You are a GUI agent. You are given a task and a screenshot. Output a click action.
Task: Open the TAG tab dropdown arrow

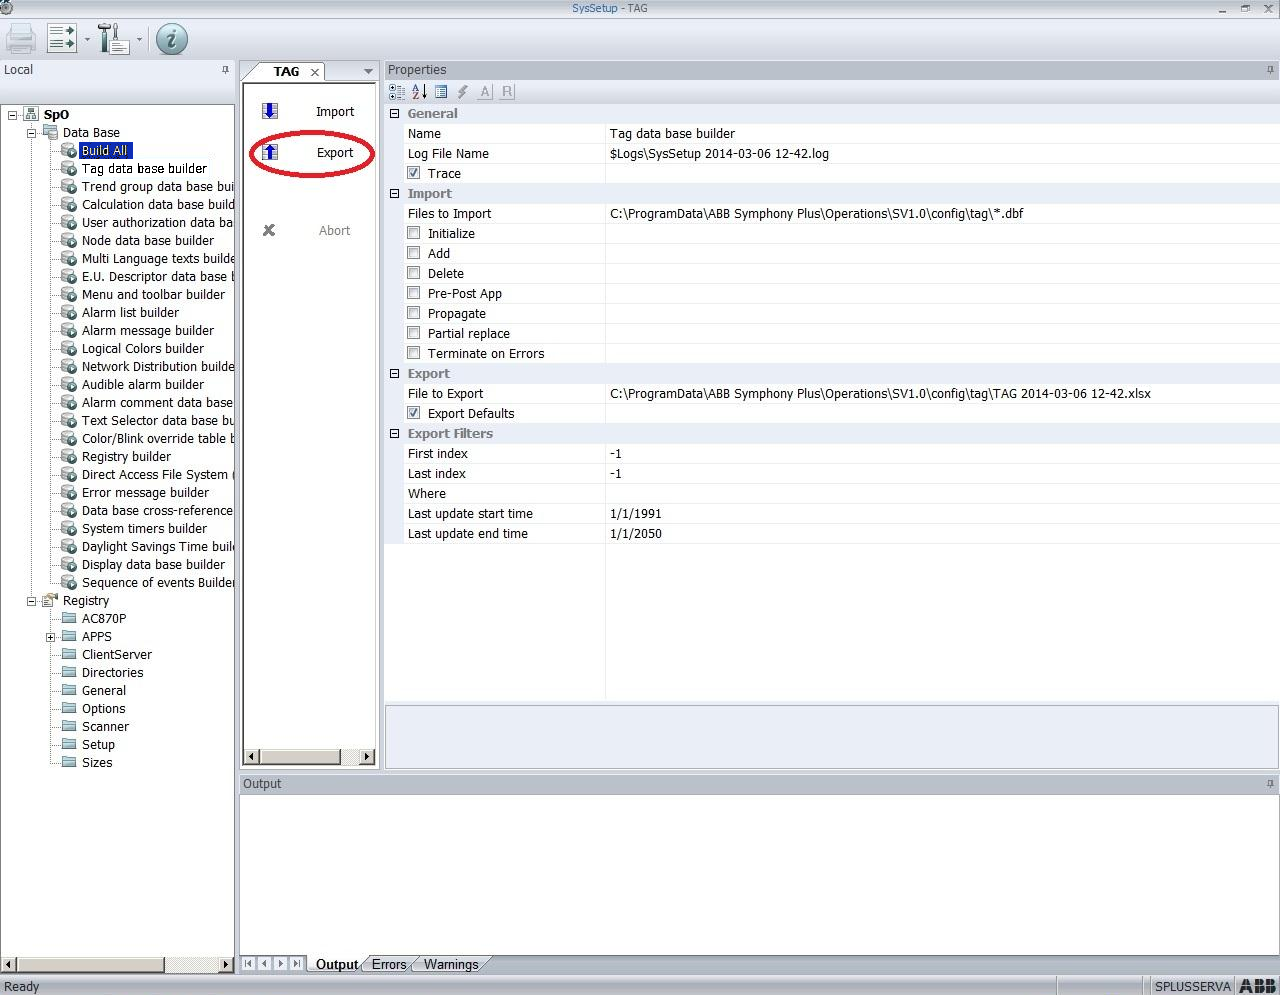point(367,71)
